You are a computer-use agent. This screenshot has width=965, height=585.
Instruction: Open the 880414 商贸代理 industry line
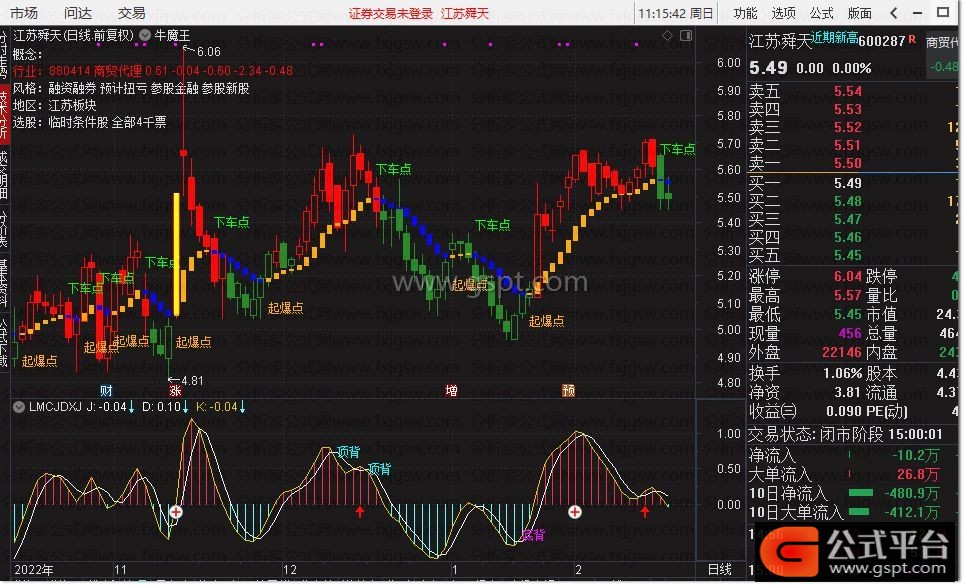coord(153,71)
